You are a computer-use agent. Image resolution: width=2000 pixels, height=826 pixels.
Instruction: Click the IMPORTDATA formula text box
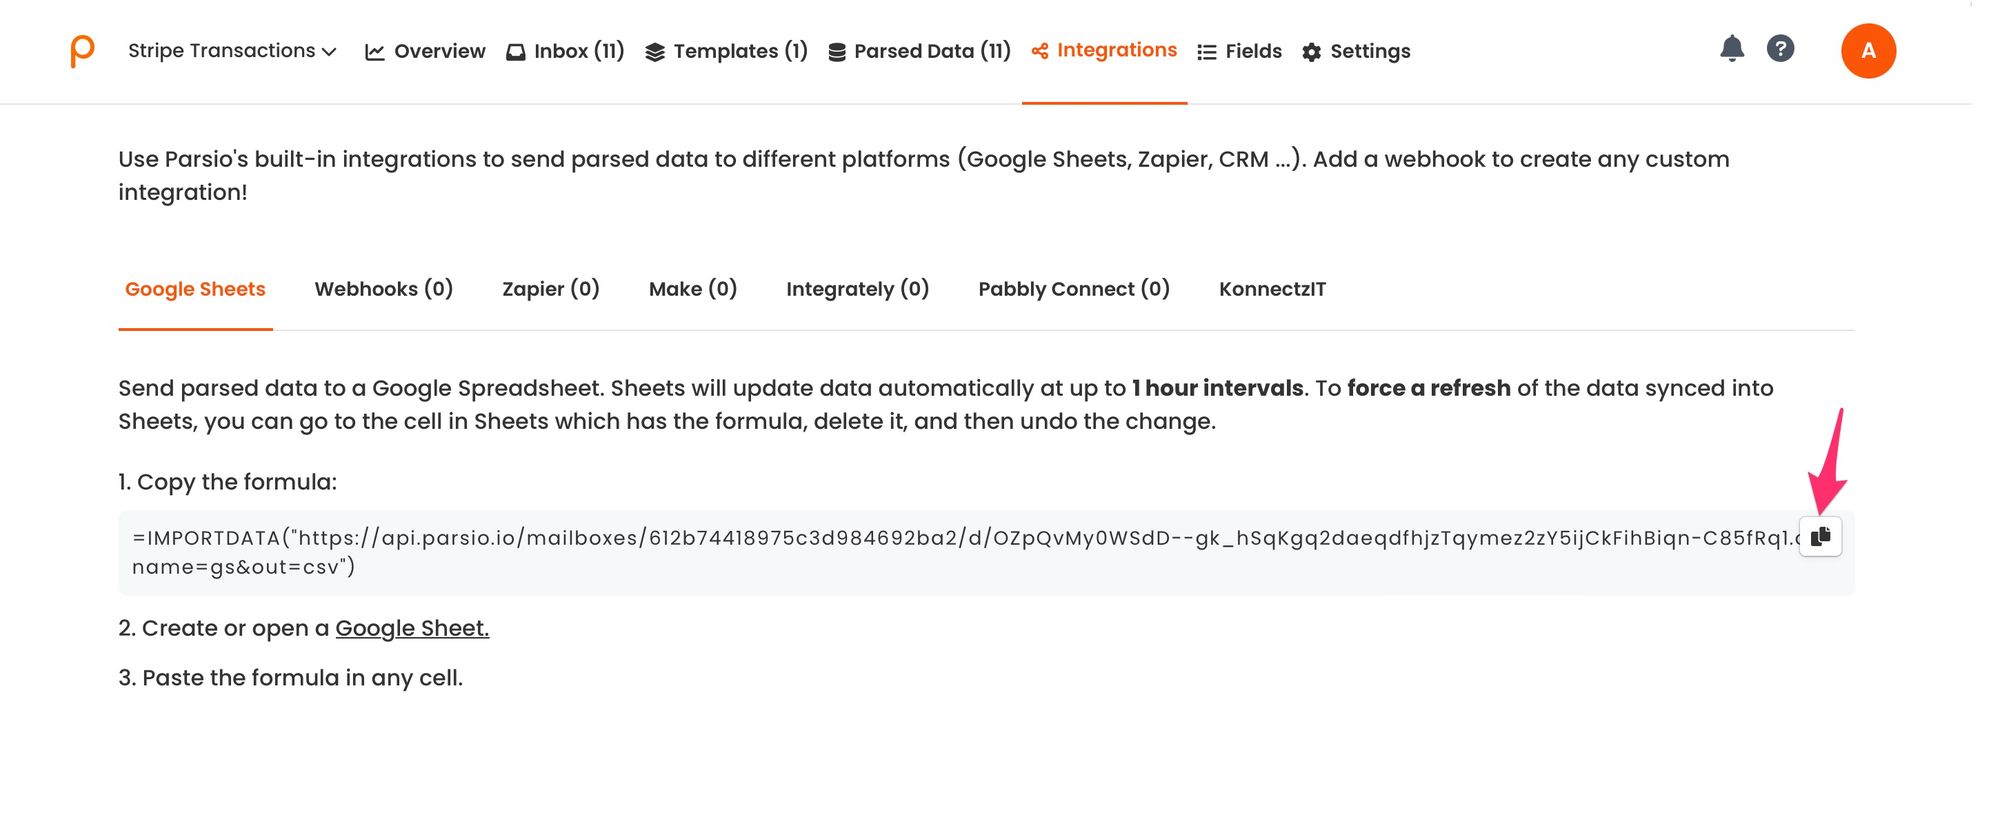900,552
